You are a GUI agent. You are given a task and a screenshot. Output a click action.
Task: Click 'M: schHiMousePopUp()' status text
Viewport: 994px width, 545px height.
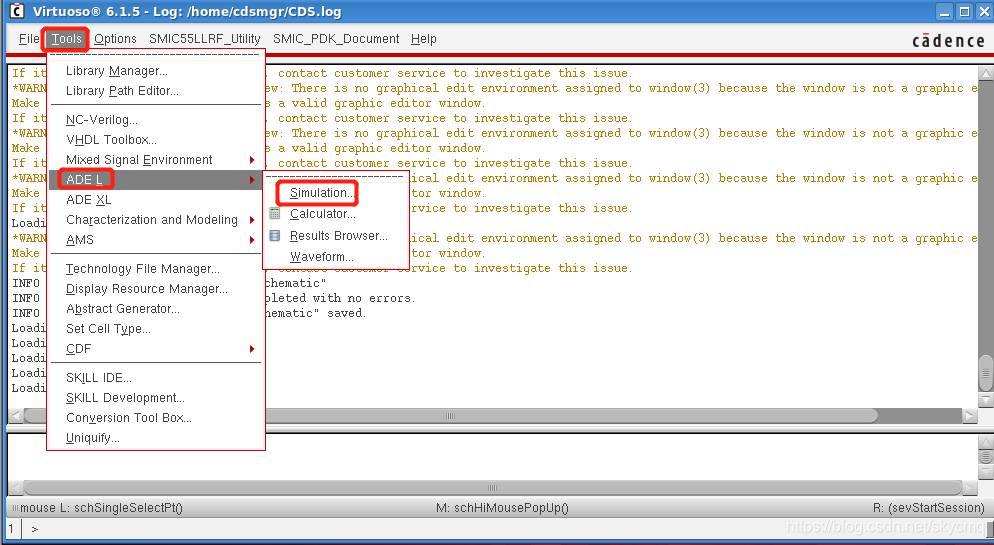point(502,508)
